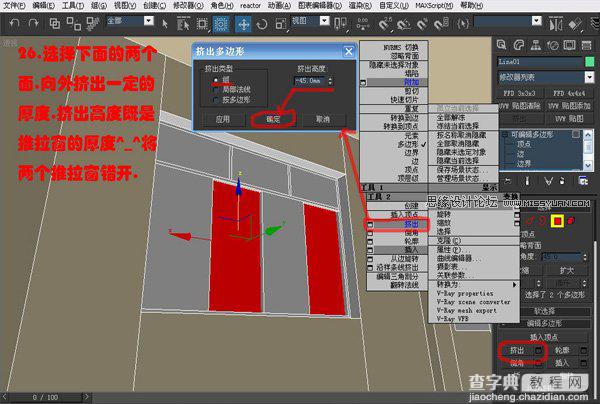Open the Display command panel tab
Image resolution: width=600 pixels, height=404 pixels.
(x=570, y=46)
